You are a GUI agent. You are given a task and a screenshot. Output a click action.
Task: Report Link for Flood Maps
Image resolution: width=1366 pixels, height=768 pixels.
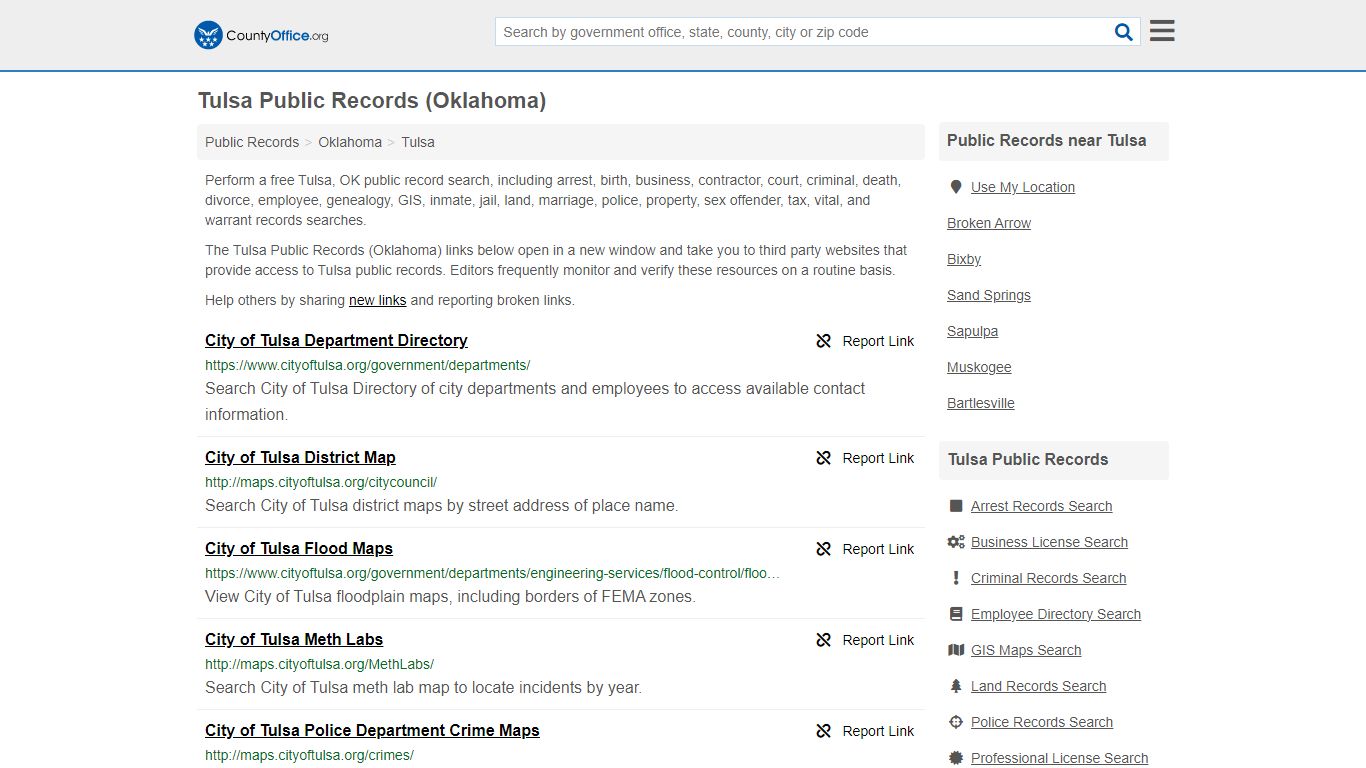click(878, 549)
